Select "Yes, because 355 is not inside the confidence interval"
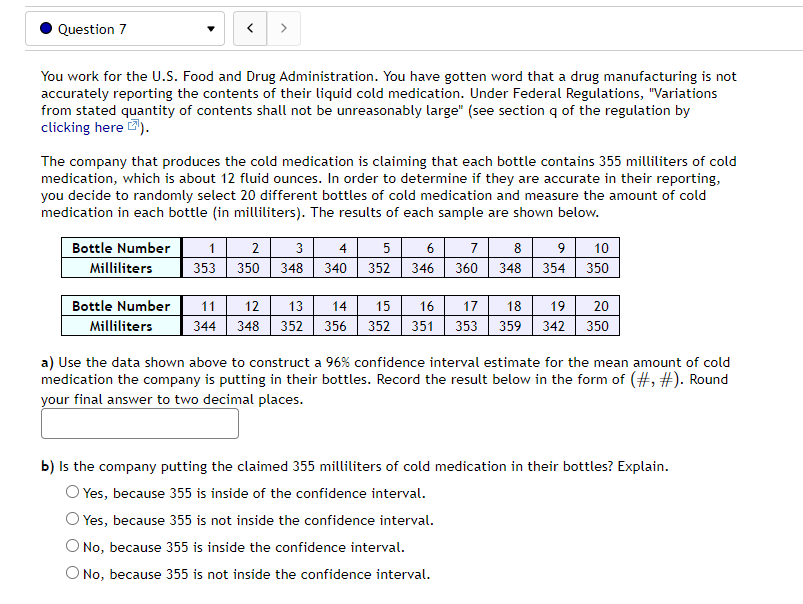The image size is (803, 604). coord(72,518)
